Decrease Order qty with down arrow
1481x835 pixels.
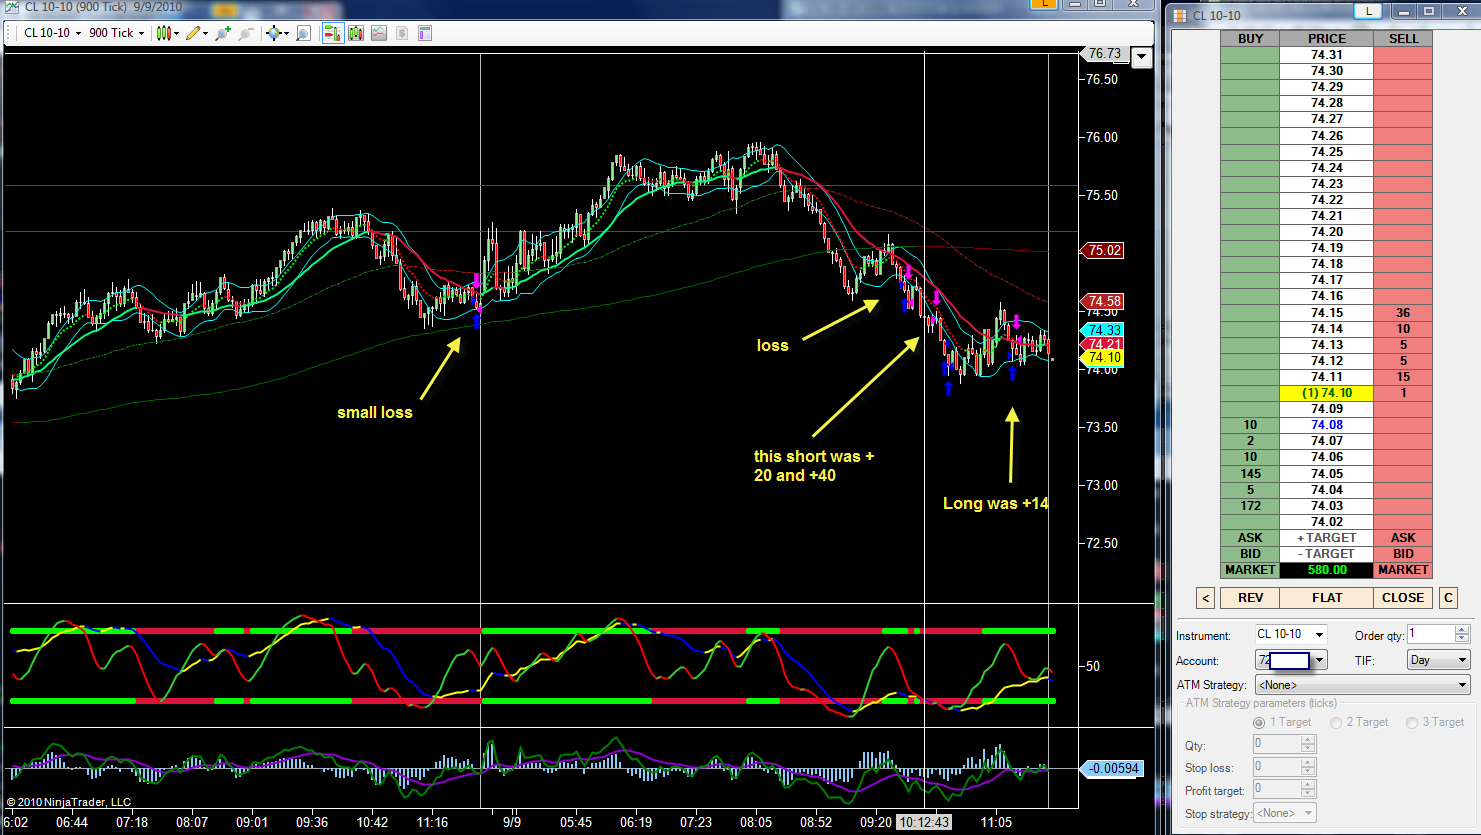point(1462,639)
